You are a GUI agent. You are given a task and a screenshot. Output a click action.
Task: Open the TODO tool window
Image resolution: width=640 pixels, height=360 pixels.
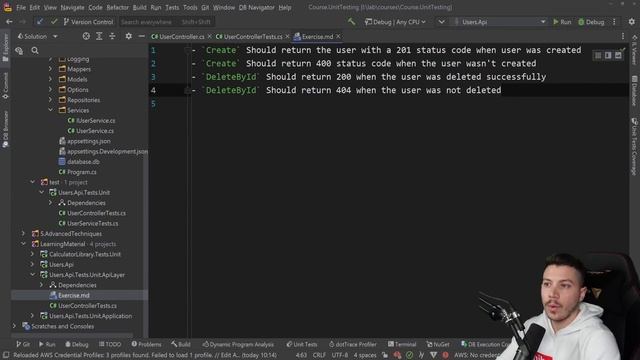[x=110, y=344]
